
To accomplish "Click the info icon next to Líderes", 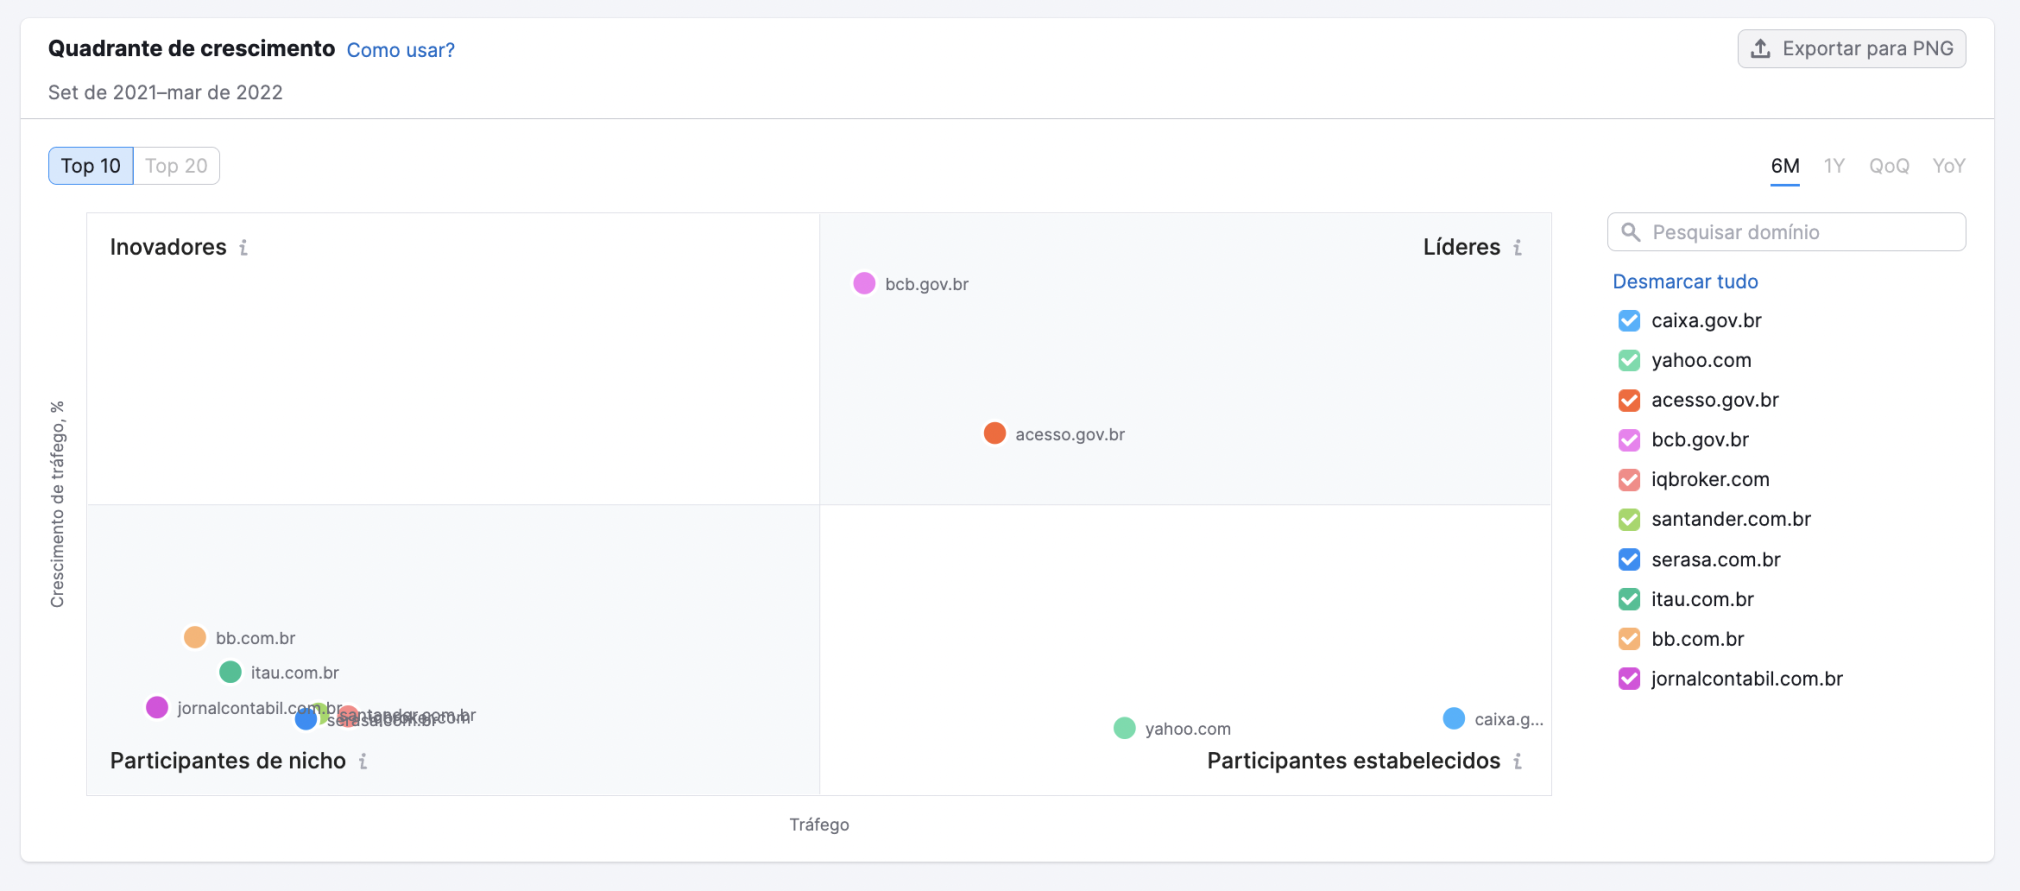I will click(x=1517, y=247).
